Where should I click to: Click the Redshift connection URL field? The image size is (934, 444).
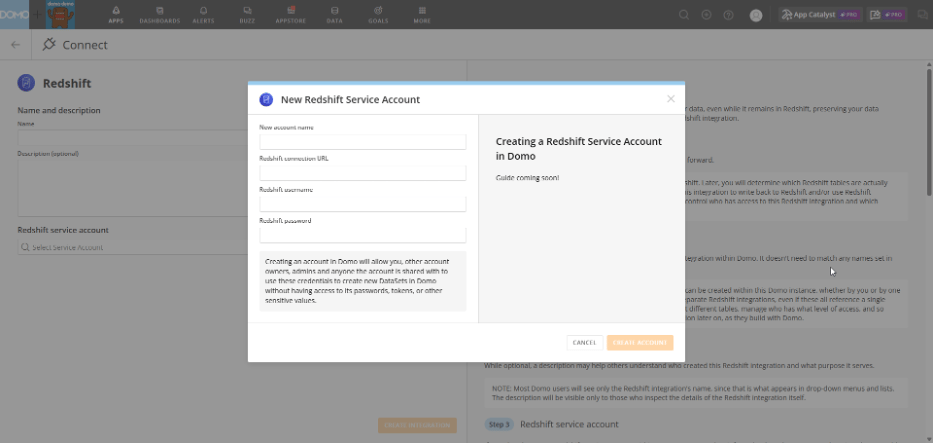pos(363,173)
